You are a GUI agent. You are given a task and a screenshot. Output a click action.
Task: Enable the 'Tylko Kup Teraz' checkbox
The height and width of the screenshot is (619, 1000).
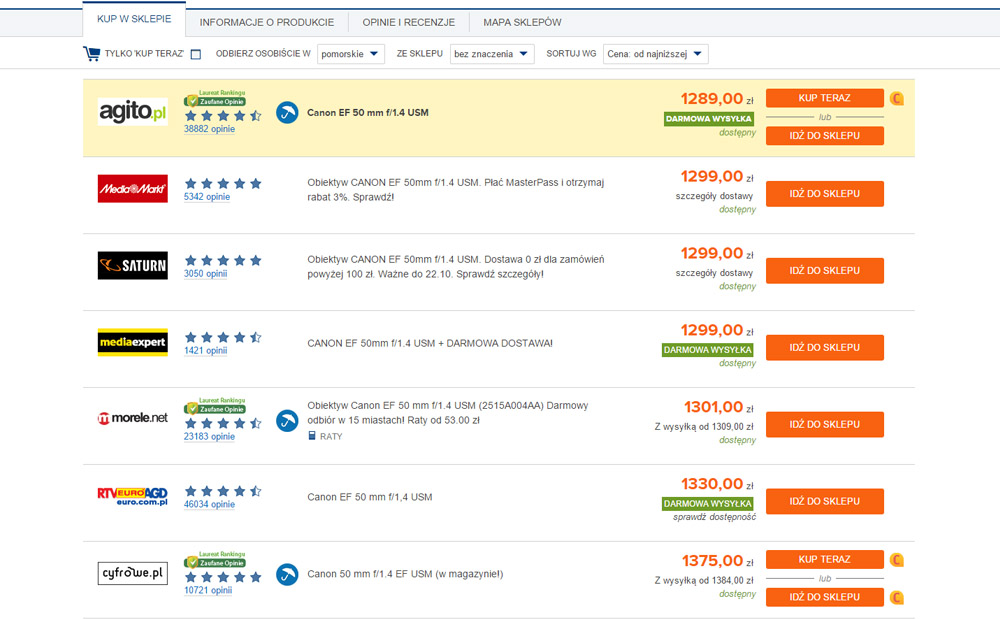pos(196,54)
